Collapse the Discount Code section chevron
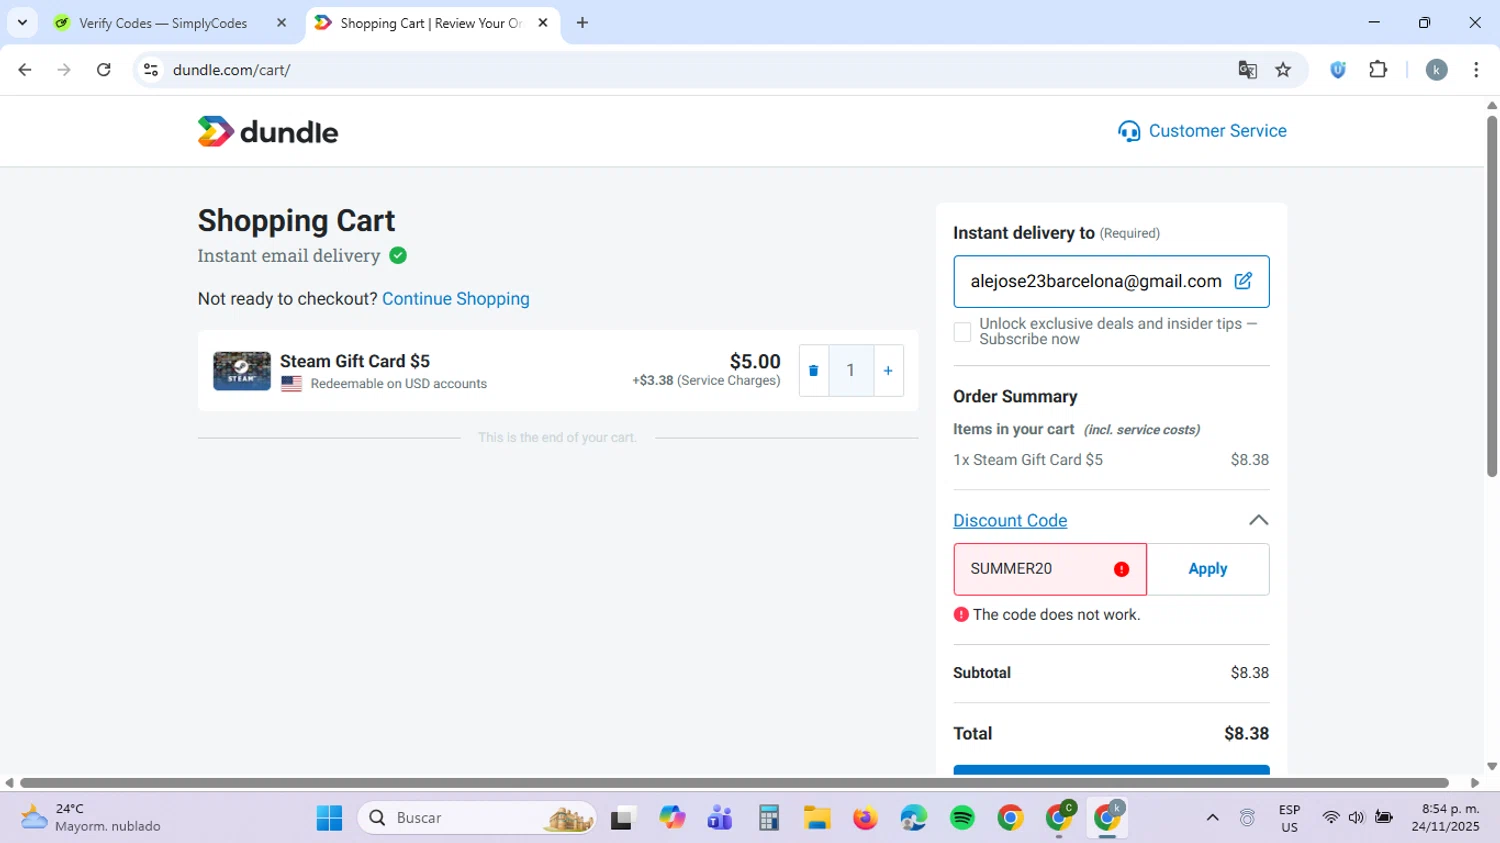 coord(1258,520)
